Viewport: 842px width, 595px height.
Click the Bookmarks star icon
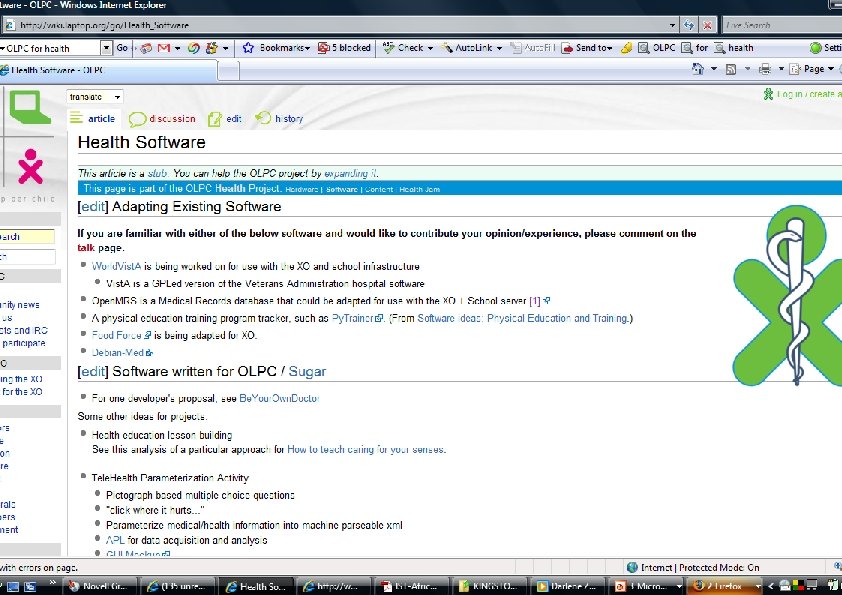pos(248,48)
